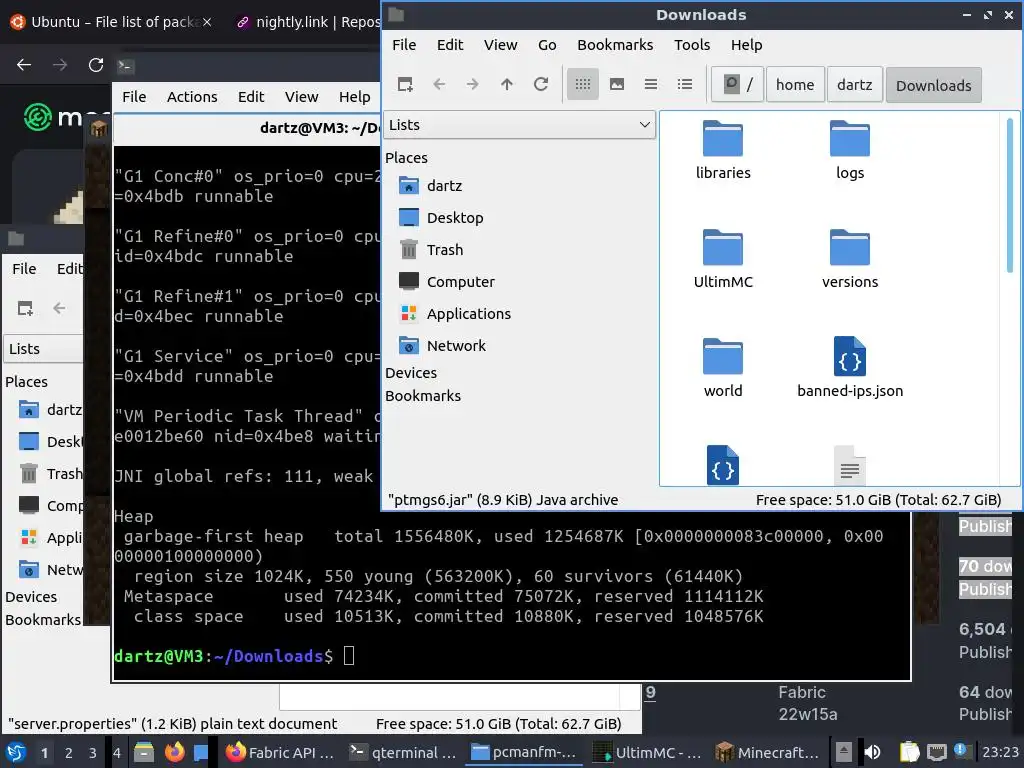Switch to Fabric API Firefox taskbar item

(280, 752)
